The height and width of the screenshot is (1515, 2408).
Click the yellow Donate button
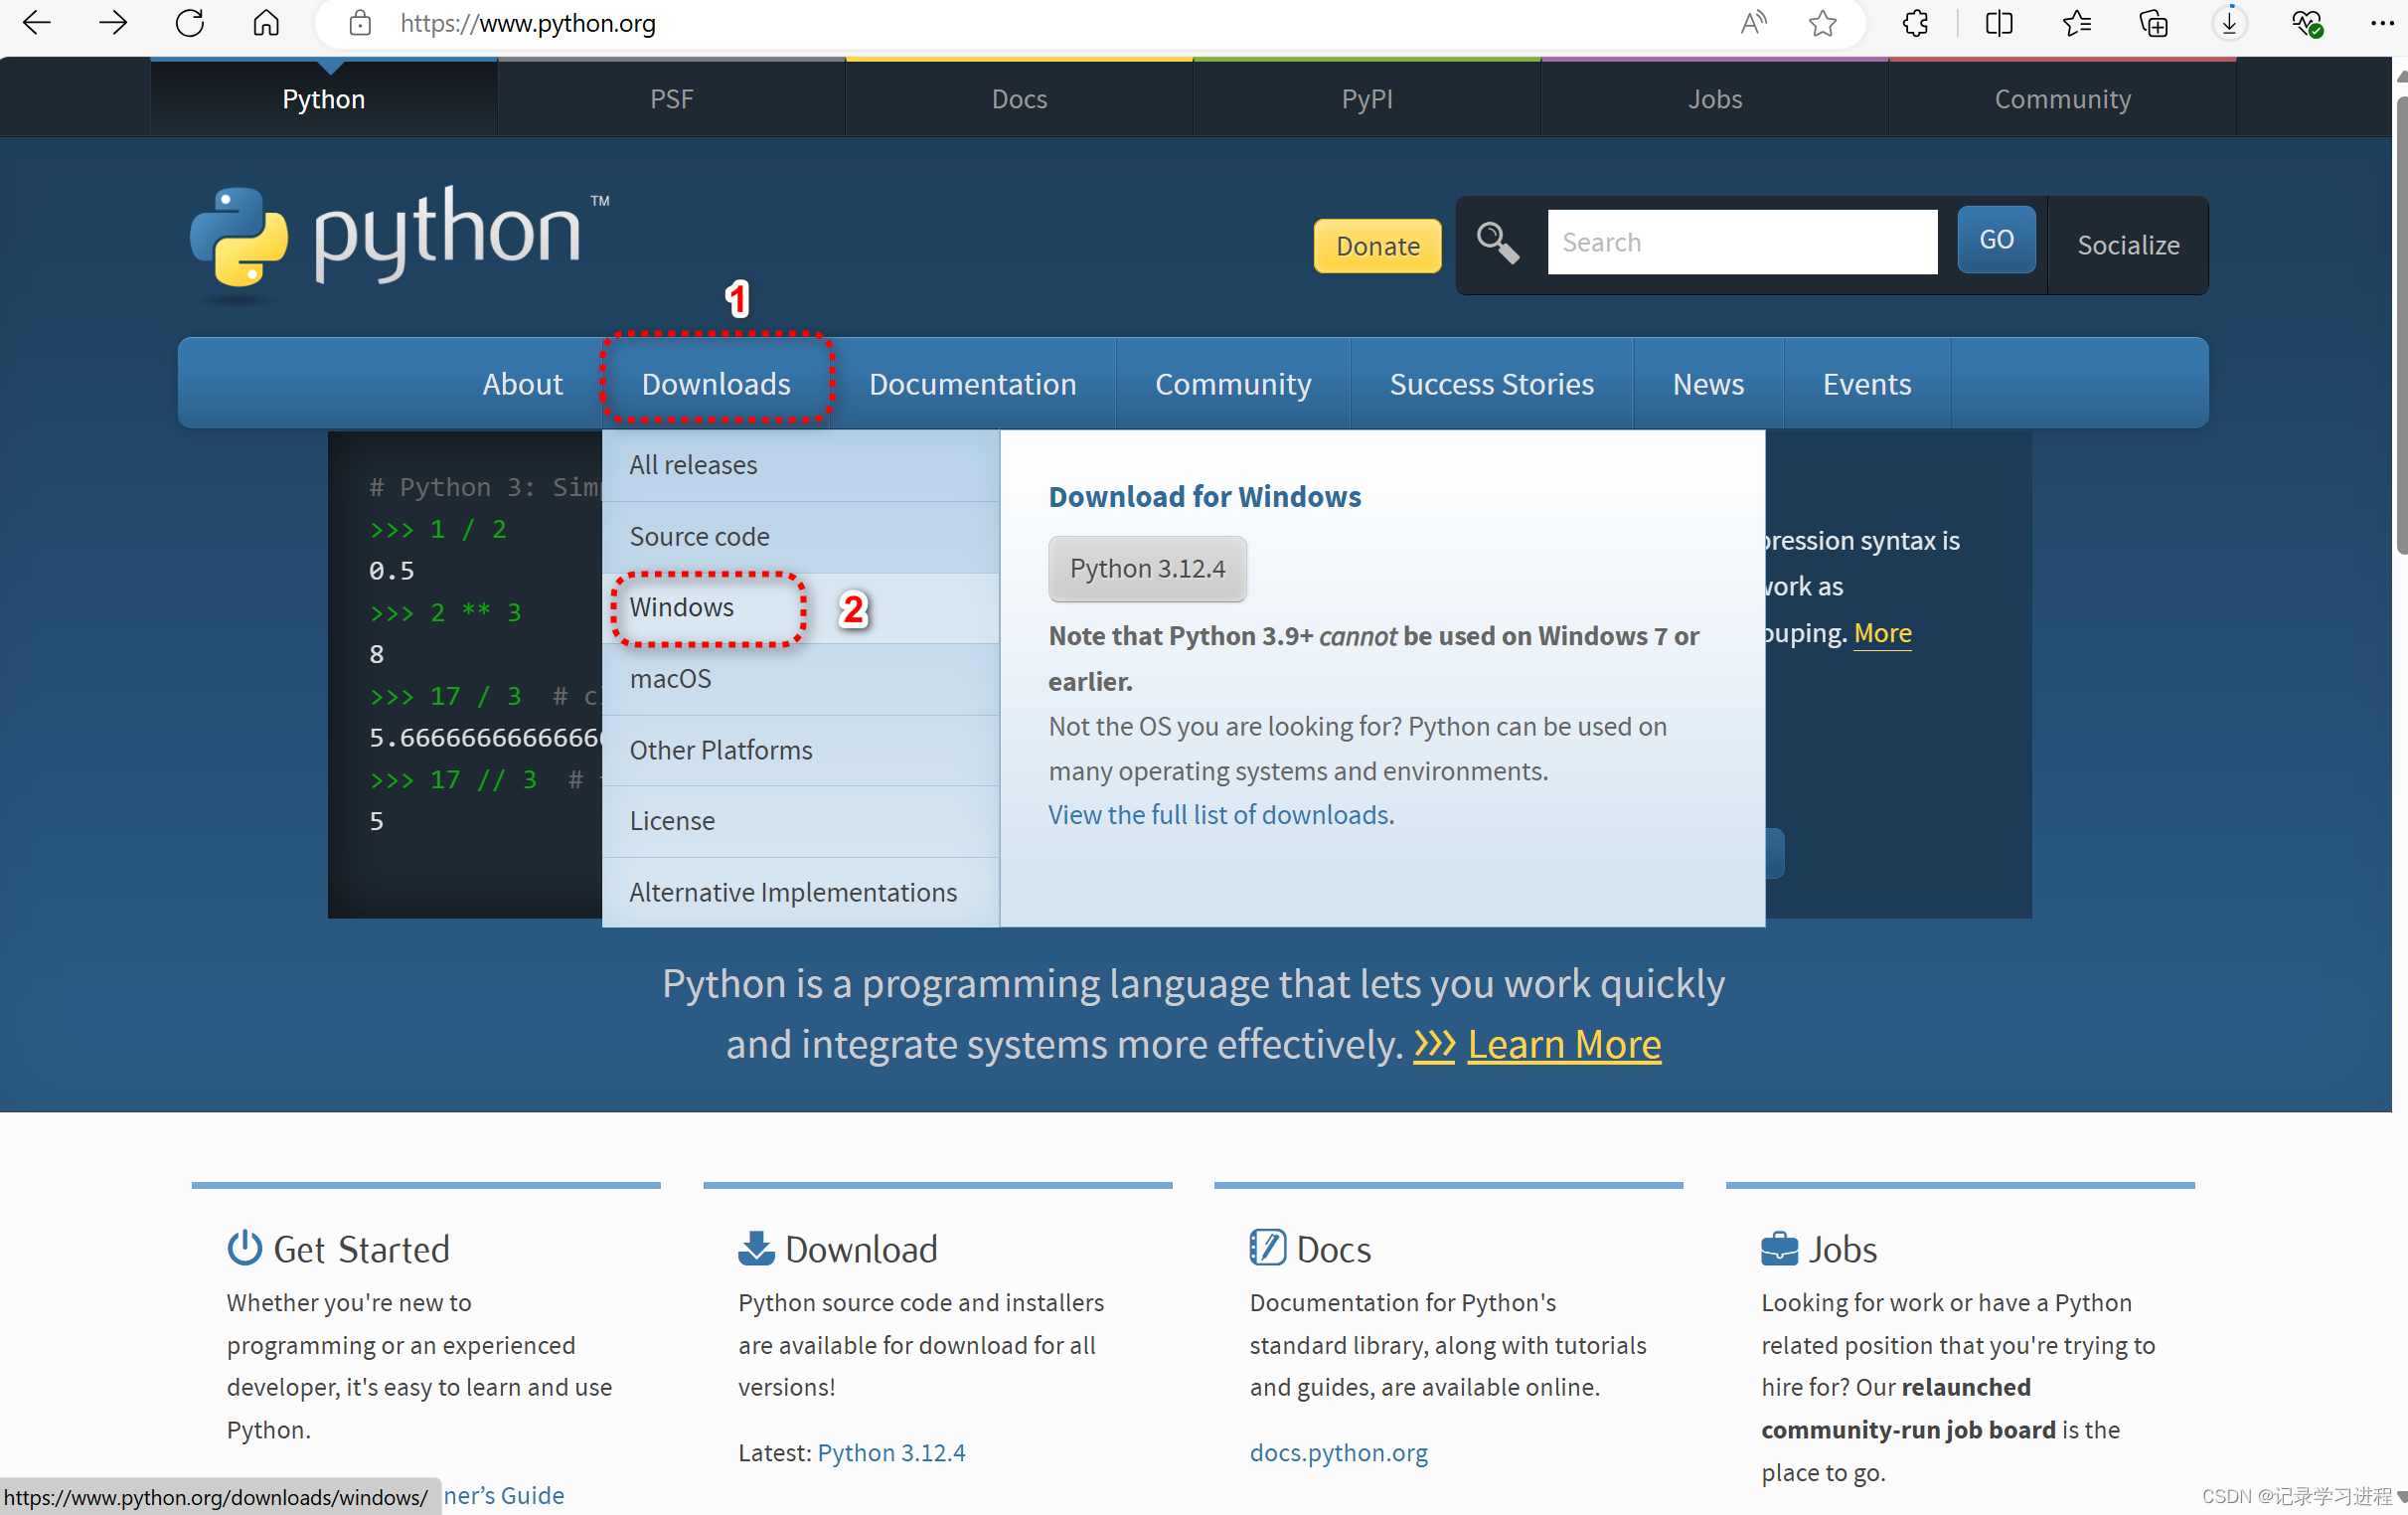pyautogui.click(x=1377, y=245)
